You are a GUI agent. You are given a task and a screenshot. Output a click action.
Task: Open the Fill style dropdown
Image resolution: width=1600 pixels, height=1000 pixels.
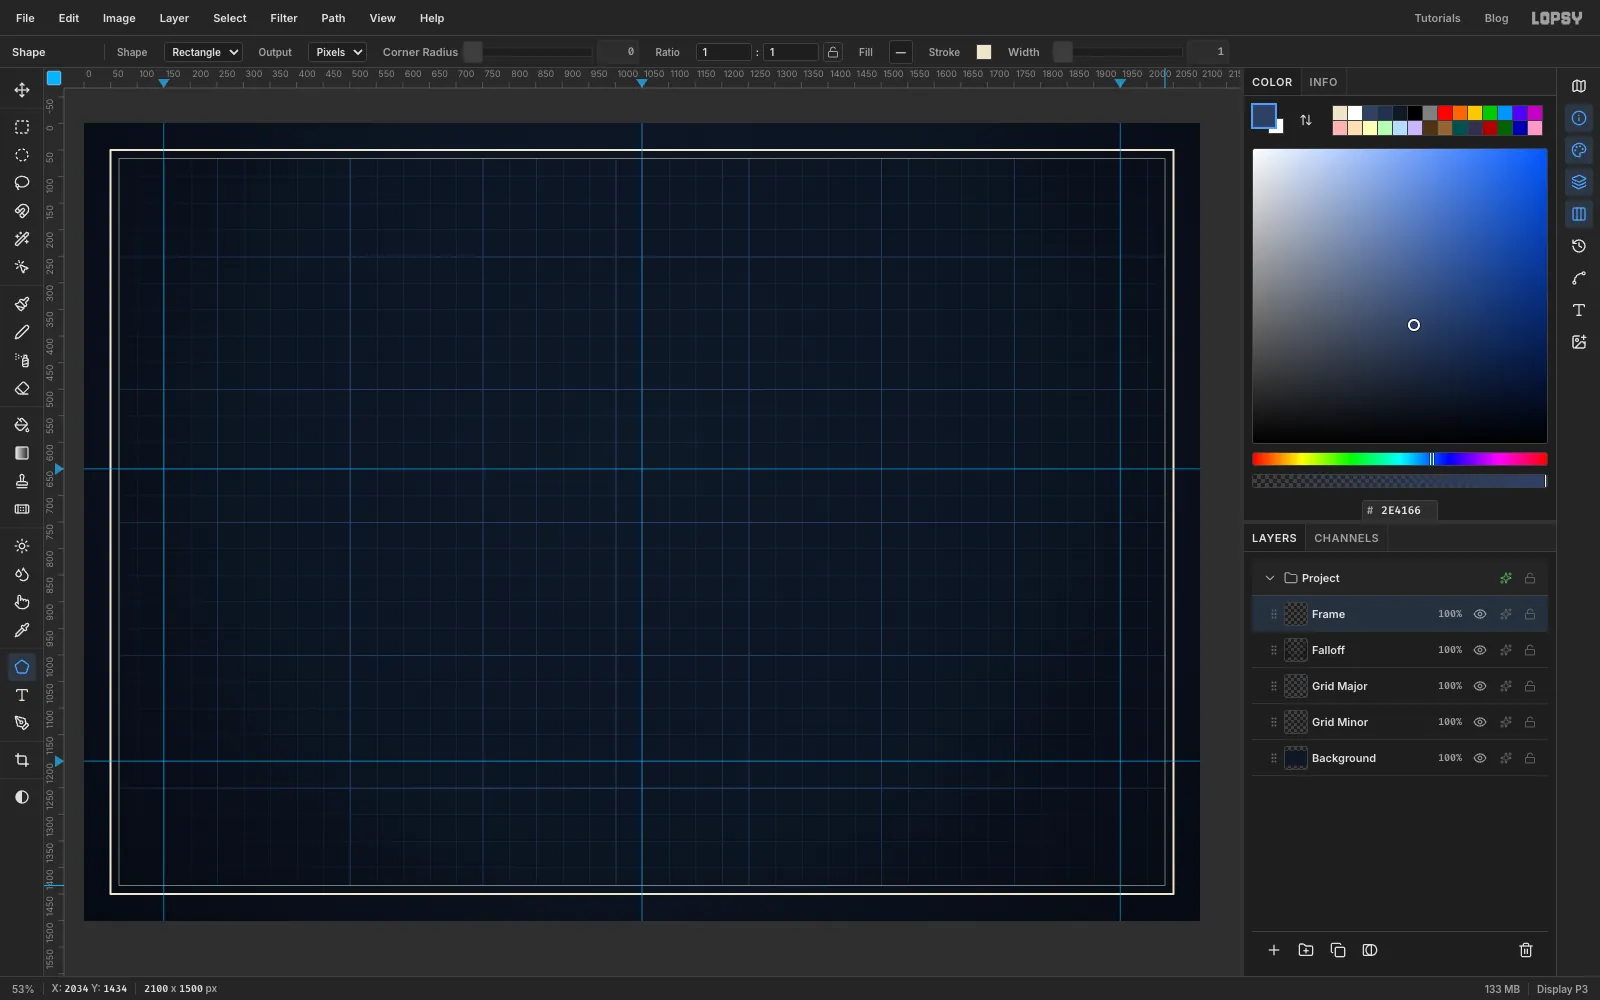[x=901, y=52]
